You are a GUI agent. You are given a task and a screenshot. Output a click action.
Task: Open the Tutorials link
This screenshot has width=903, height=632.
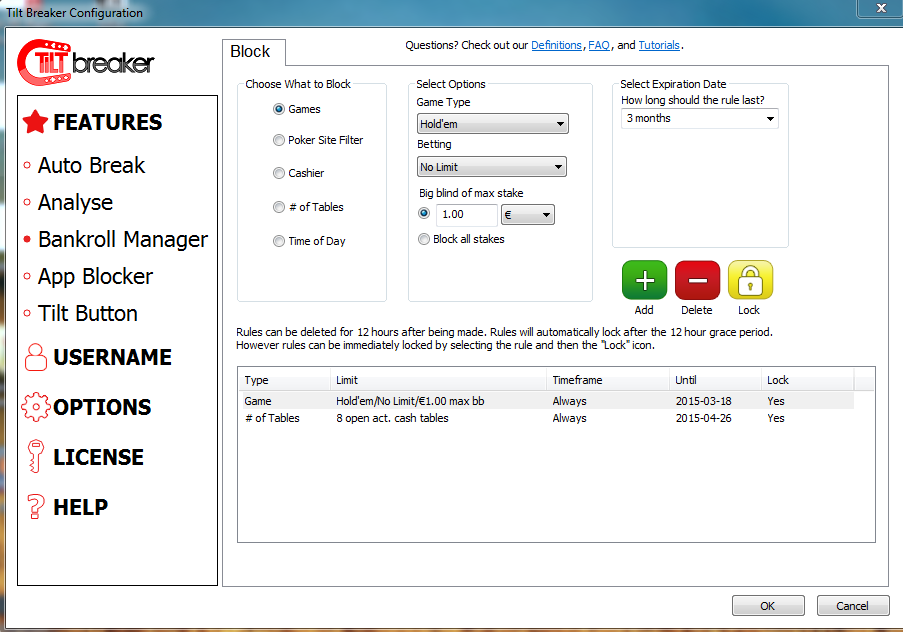tap(659, 45)
